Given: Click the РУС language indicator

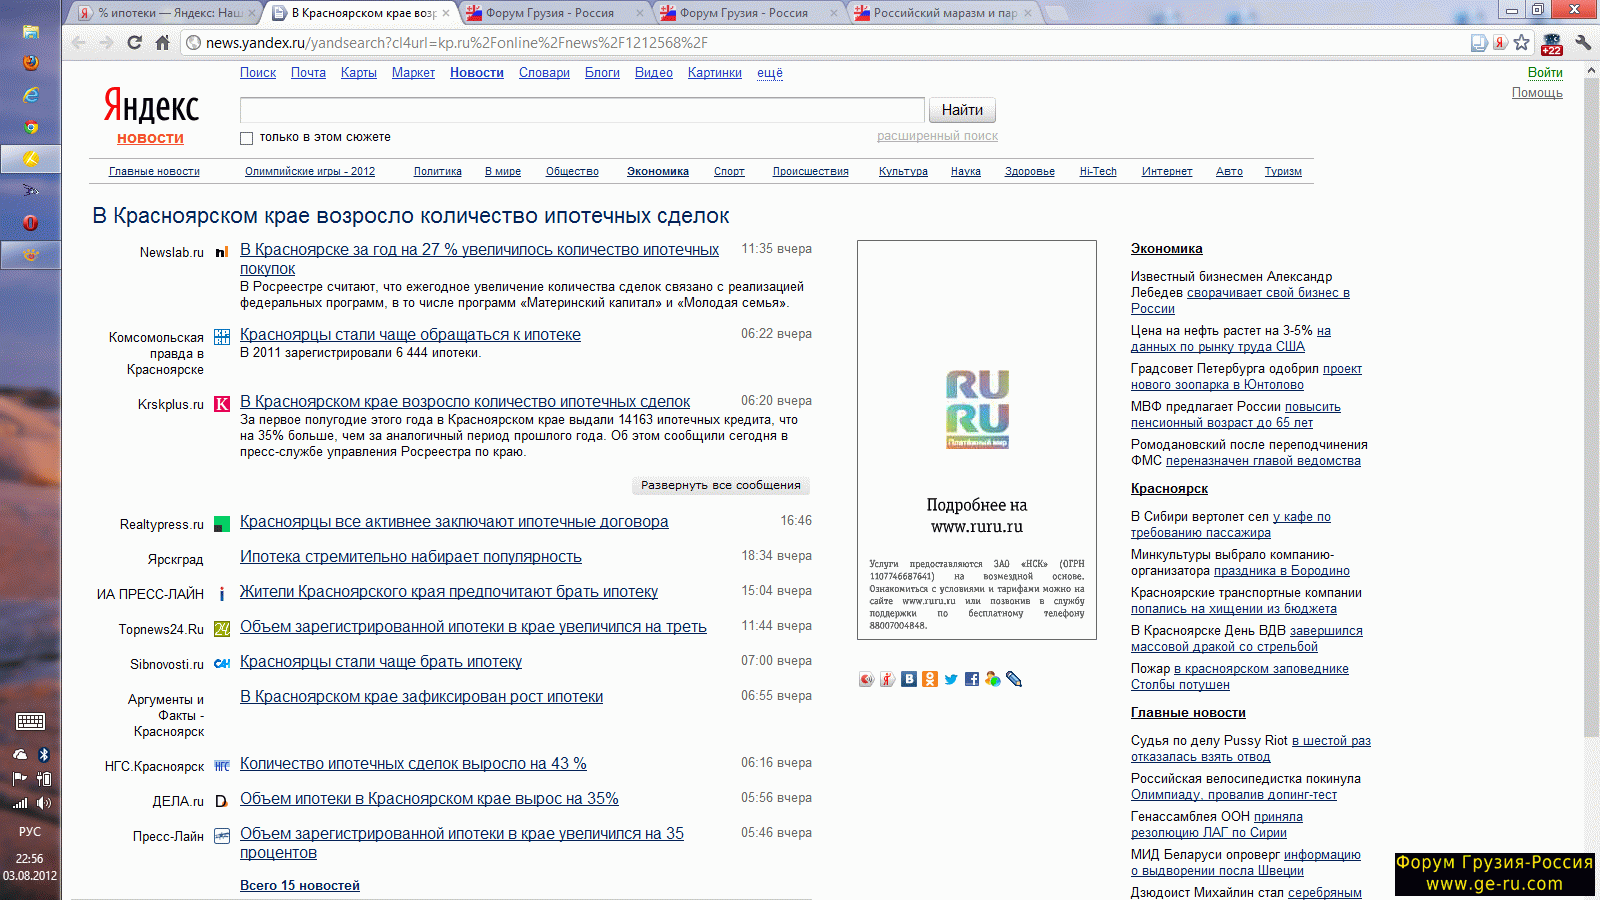Looking at the screenshot, I should (30, 831).
